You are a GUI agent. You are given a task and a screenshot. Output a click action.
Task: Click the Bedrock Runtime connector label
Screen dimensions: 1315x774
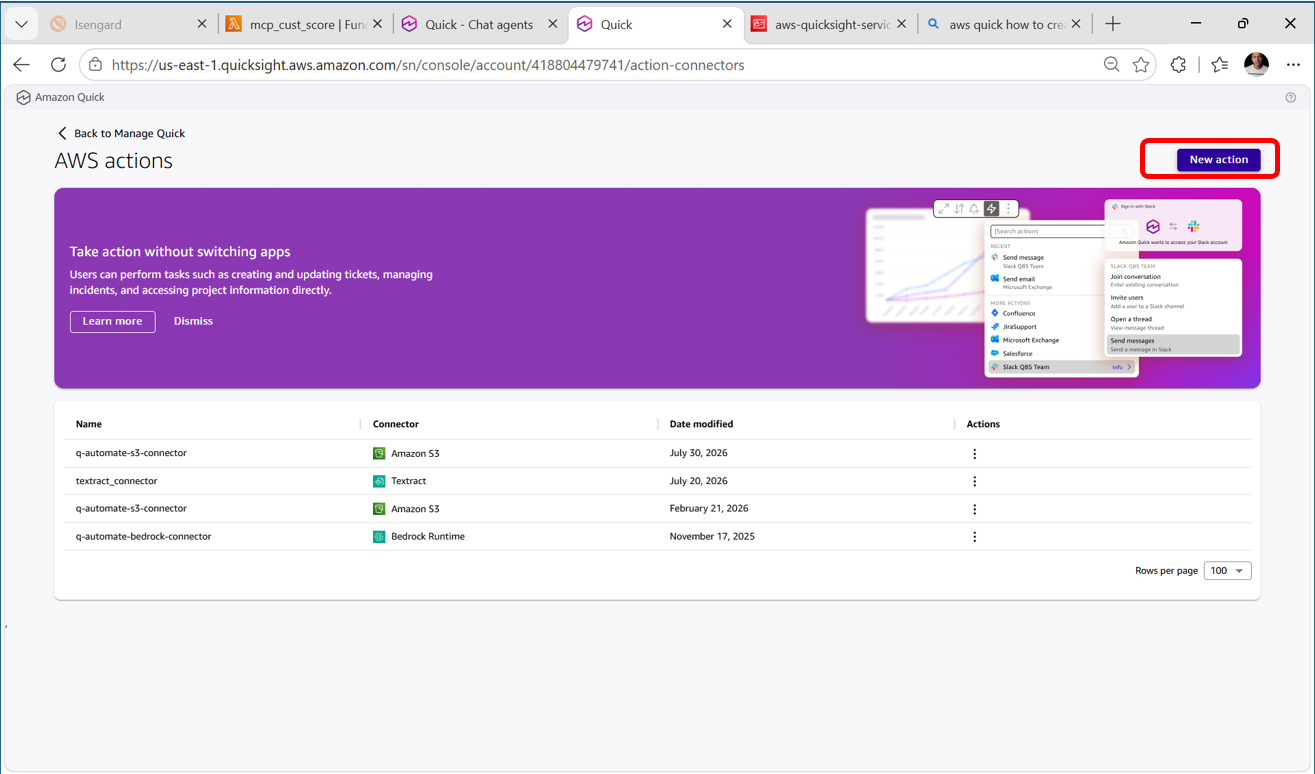(x=428, y=537)
